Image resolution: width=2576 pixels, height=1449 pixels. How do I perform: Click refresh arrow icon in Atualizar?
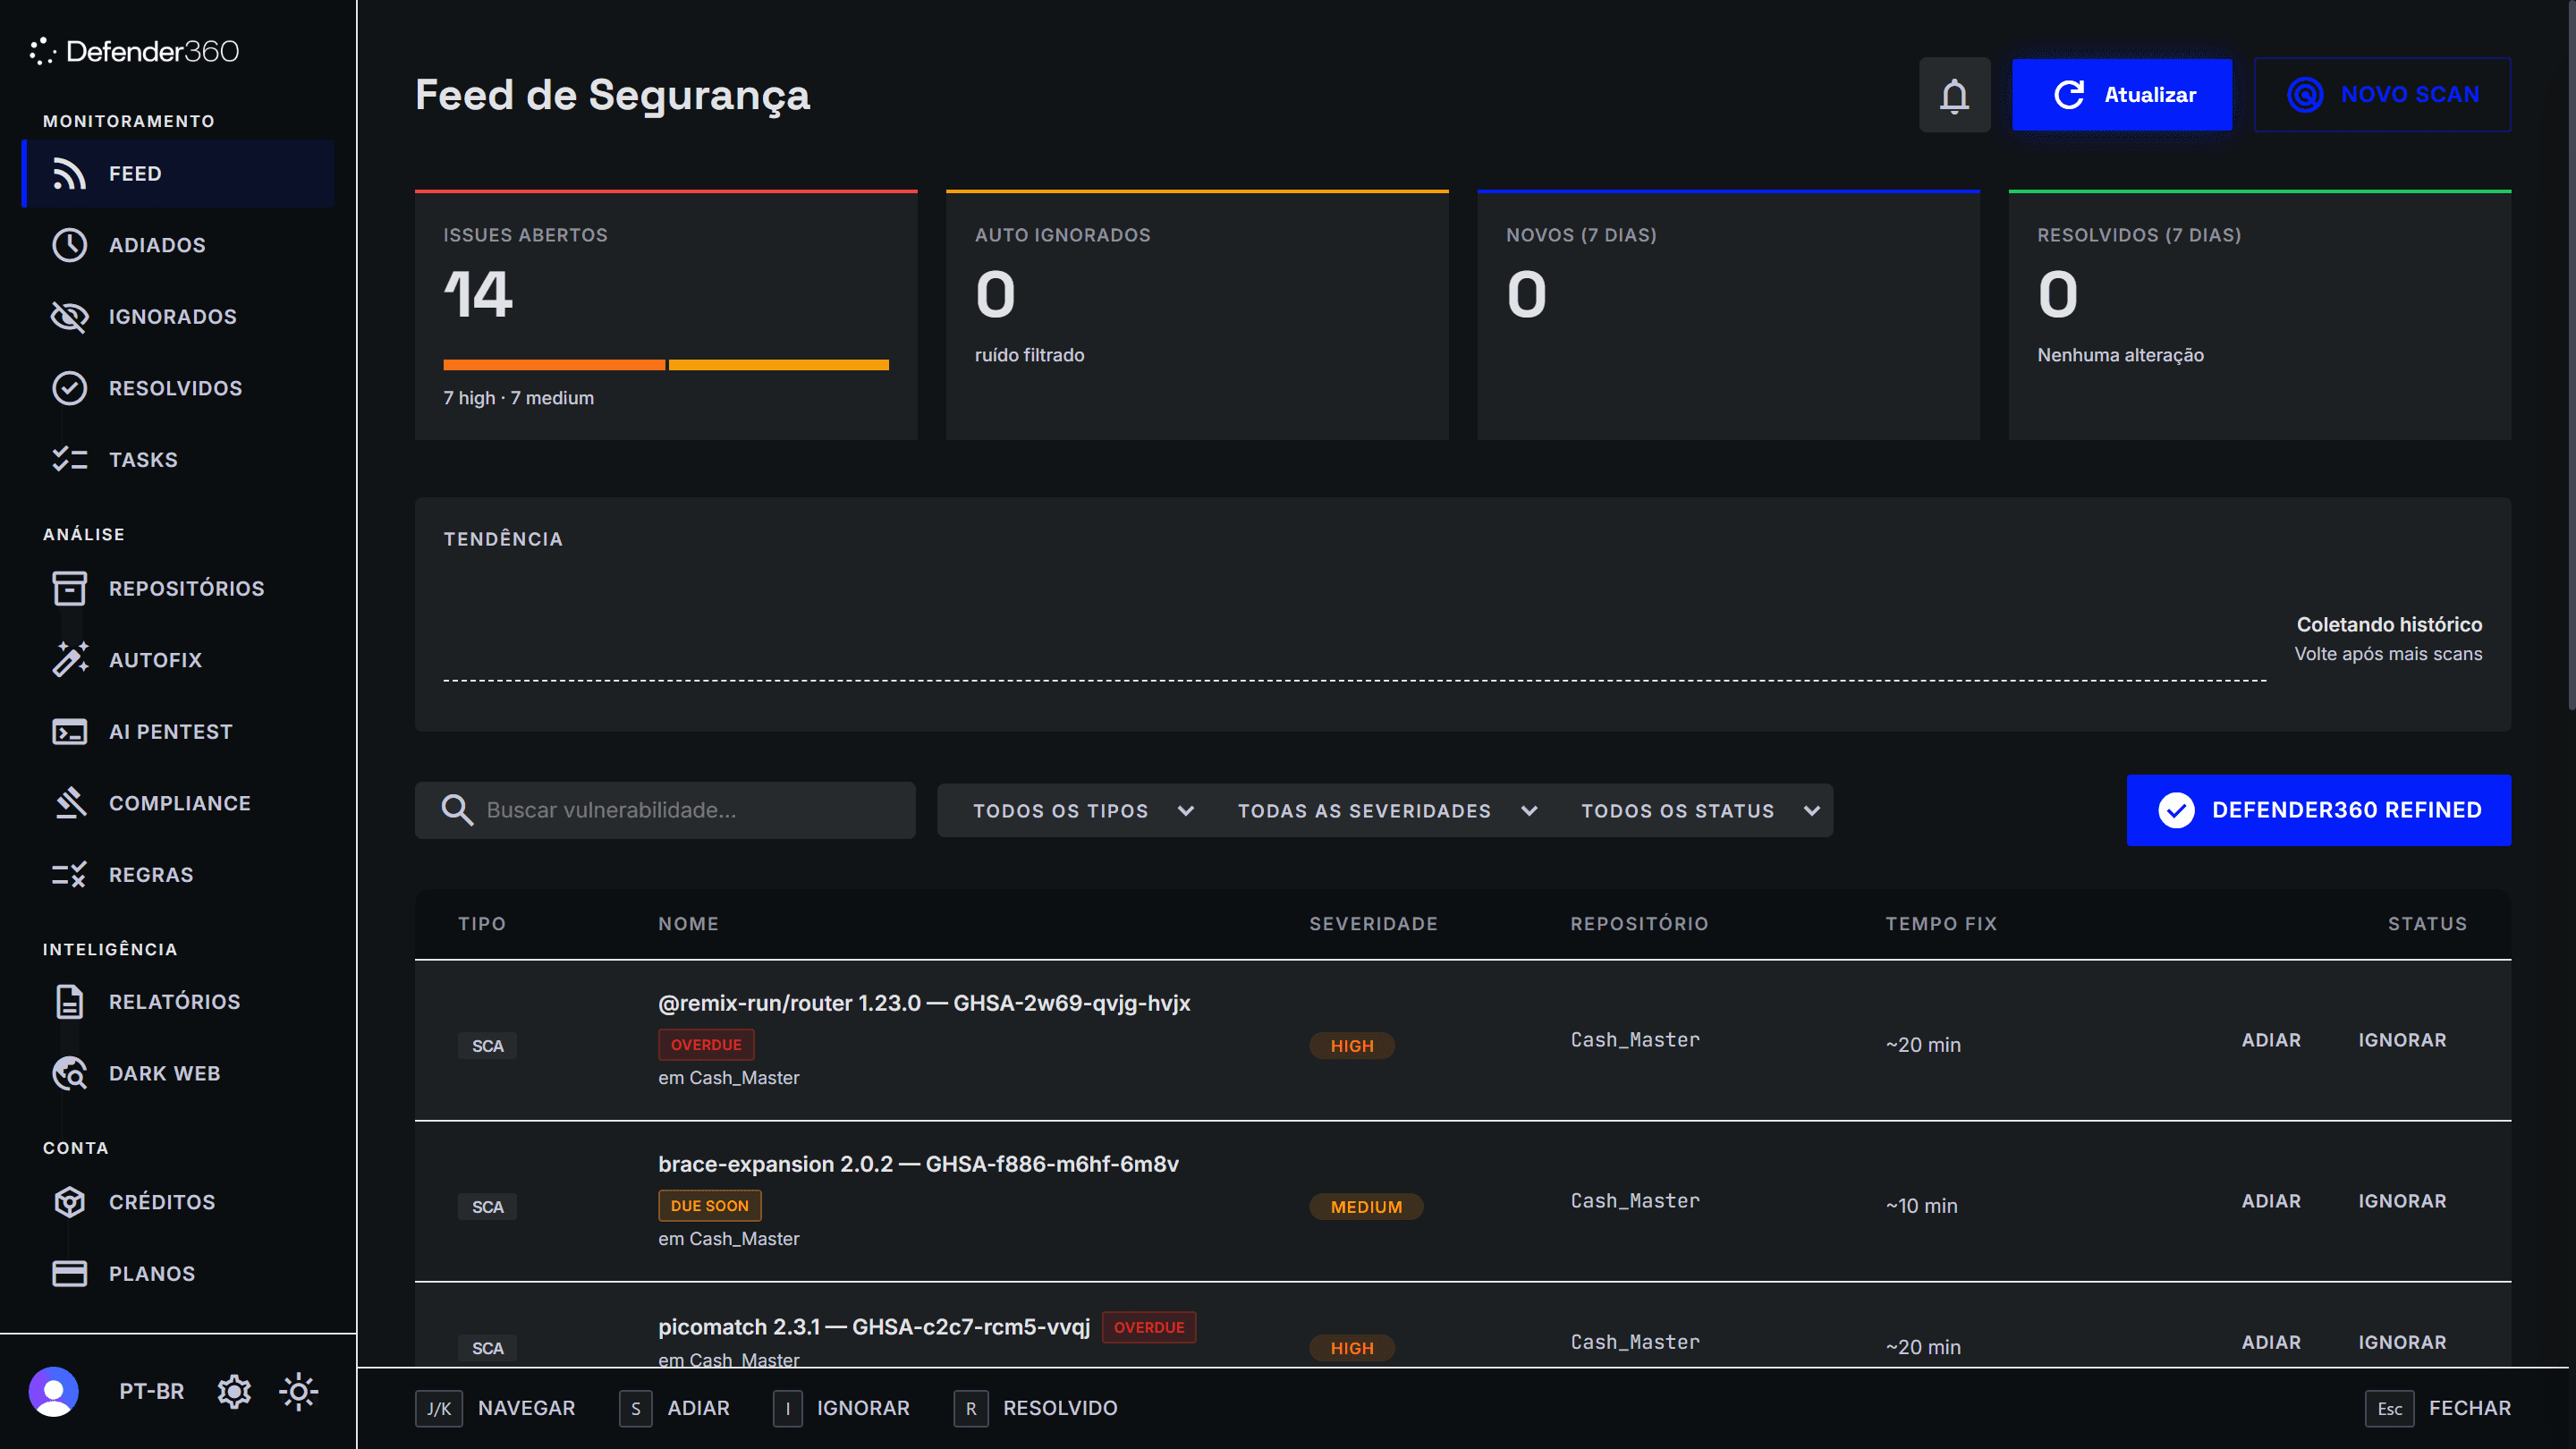coord(2069,95)
